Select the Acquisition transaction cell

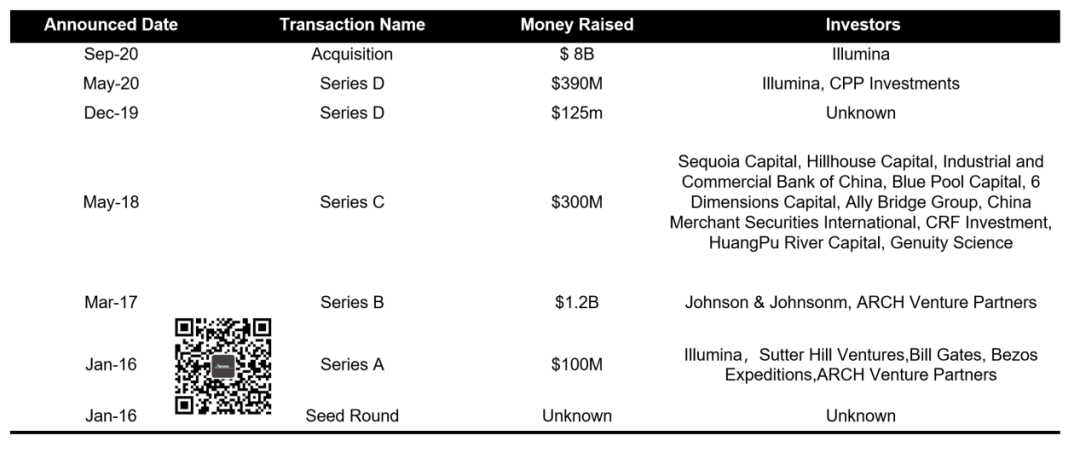[x=352, y=54]
